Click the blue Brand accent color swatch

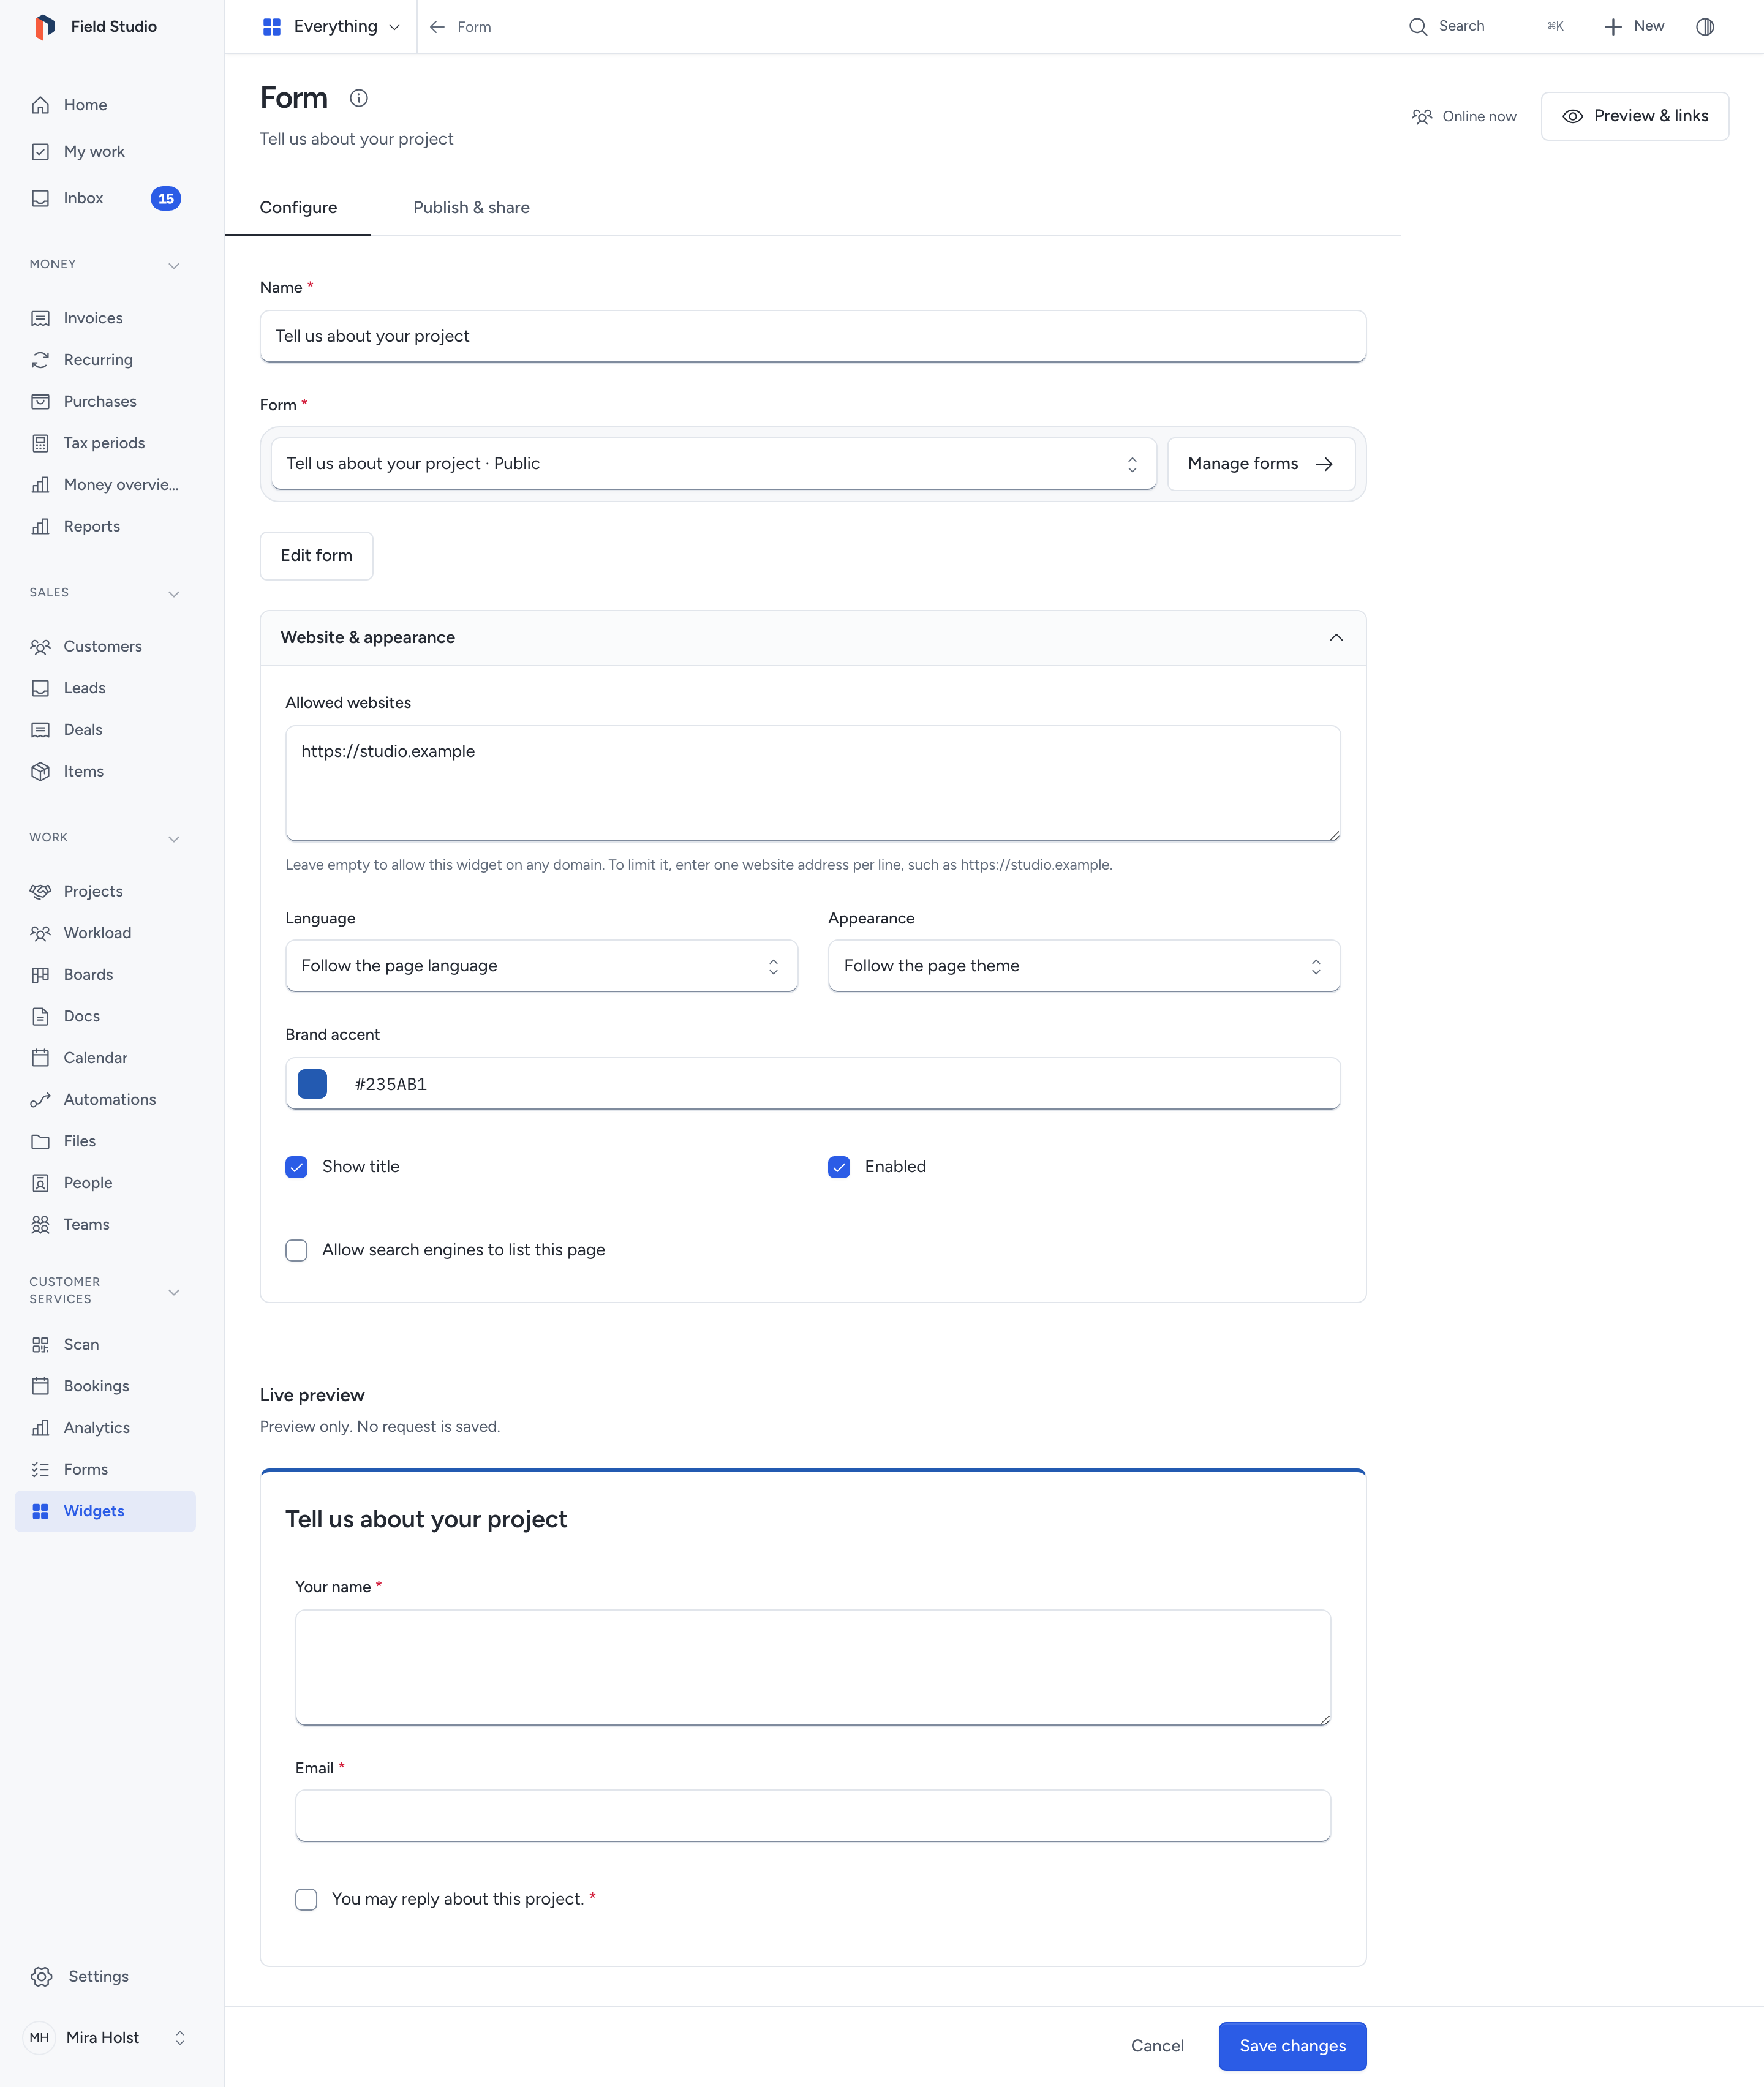(x=312, y=1084)
